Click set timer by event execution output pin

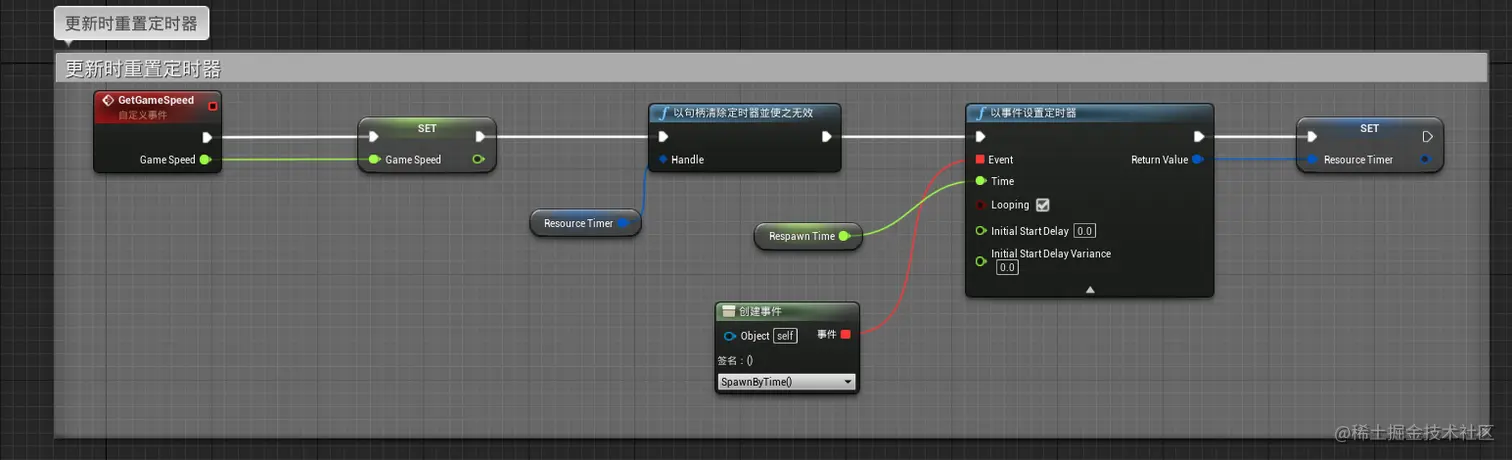(1199, 137)
